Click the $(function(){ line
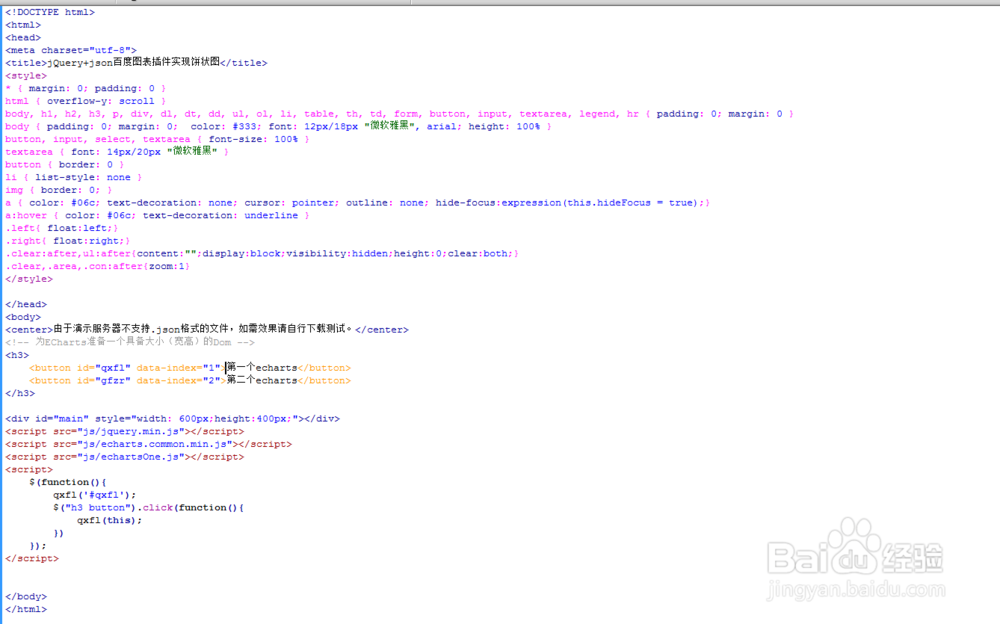 68,482
